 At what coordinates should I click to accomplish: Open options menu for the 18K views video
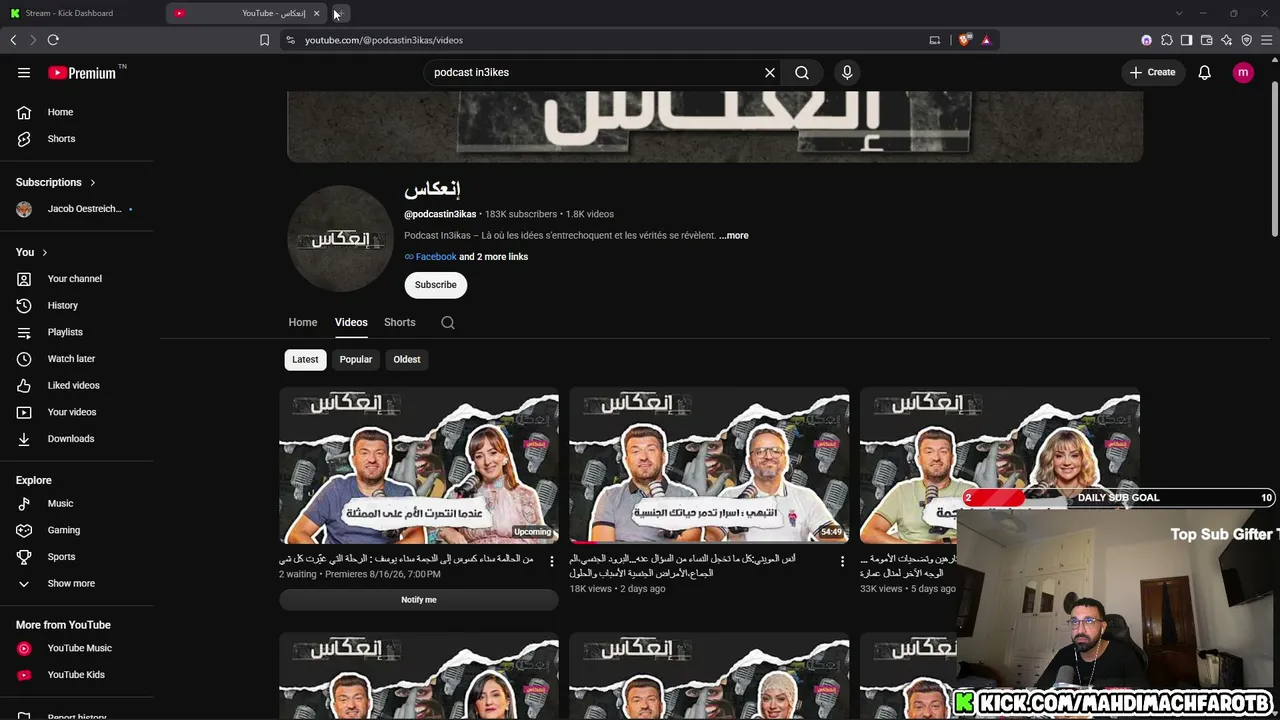842,562
